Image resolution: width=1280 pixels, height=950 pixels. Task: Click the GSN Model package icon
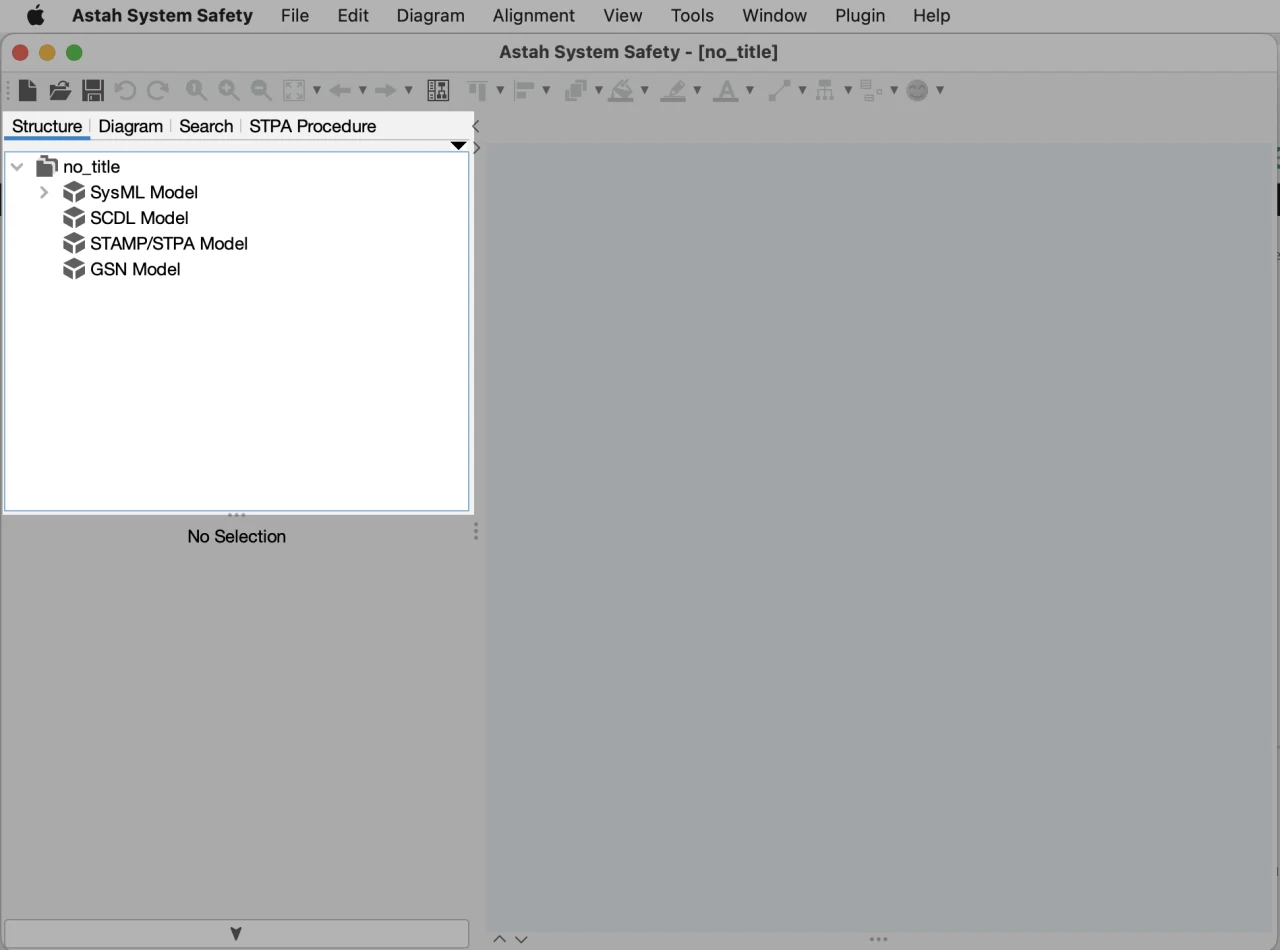[74, 269]
